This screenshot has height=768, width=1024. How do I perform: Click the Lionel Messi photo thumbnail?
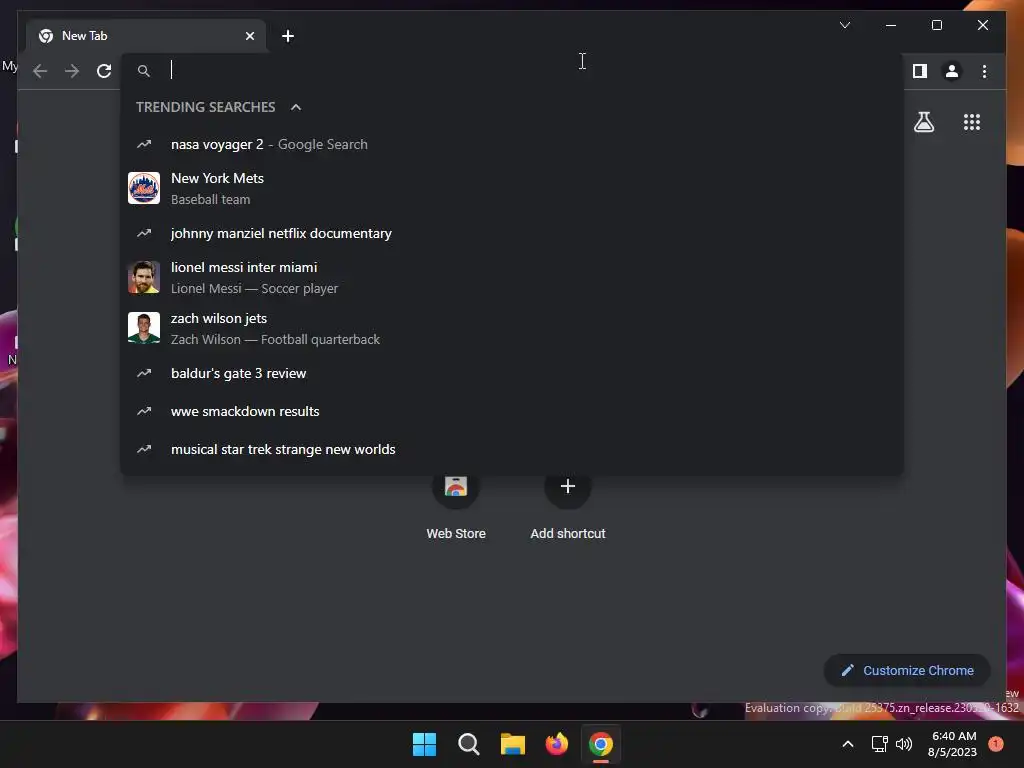[144, 277]
